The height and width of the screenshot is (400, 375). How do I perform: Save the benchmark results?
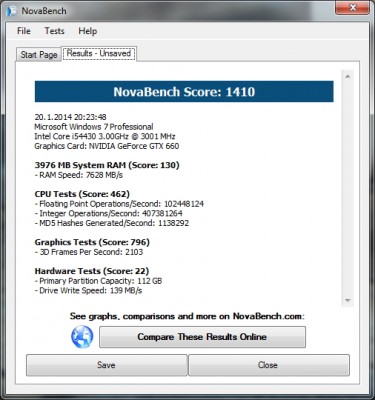click(x=107, y=365)
